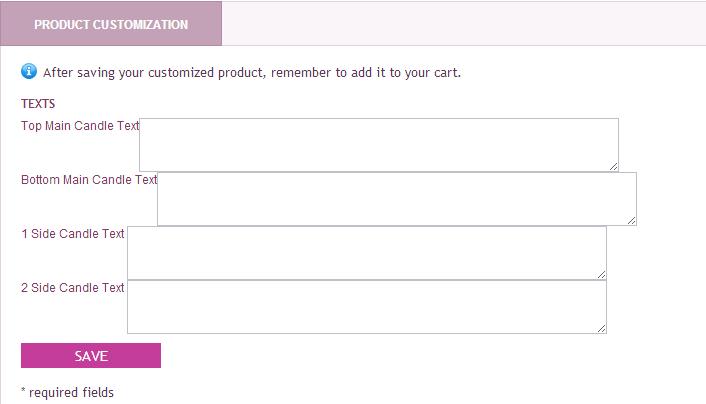Screen dimensions: 706x404
Task: Click the Bottom Main Candle Text label
Action: (x=89, y=180)
